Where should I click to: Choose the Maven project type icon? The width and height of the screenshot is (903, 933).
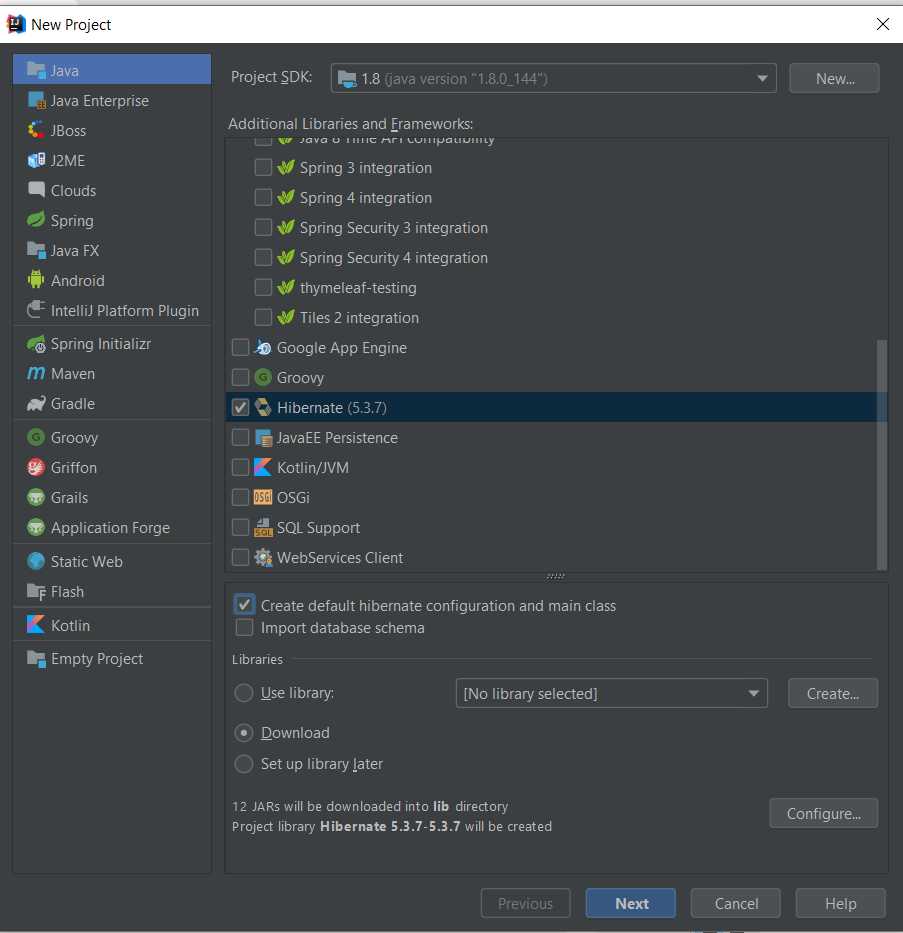coord(36,373)
